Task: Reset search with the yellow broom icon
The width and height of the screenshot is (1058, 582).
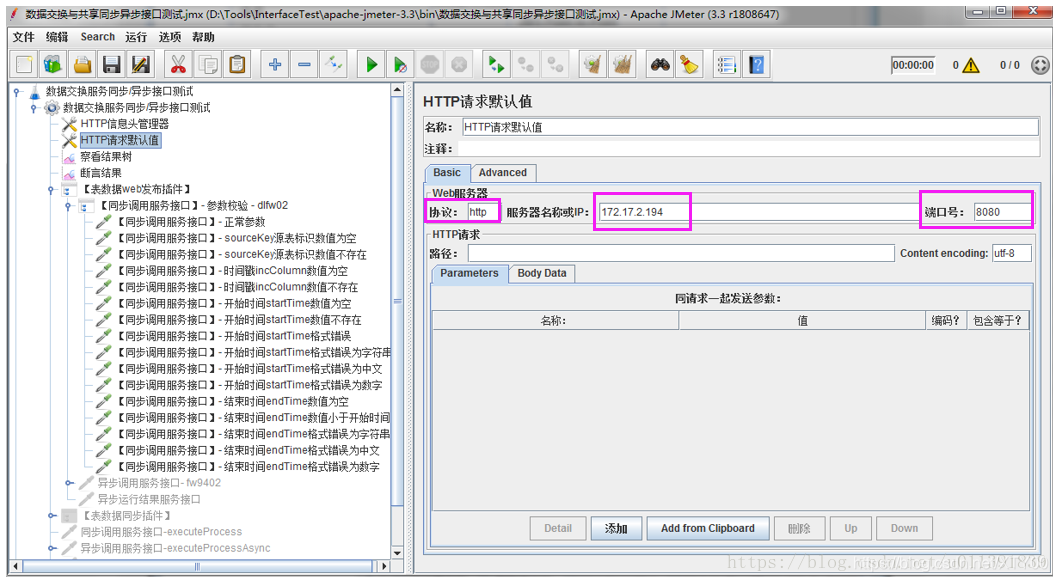Action: [x=689, y=65]
